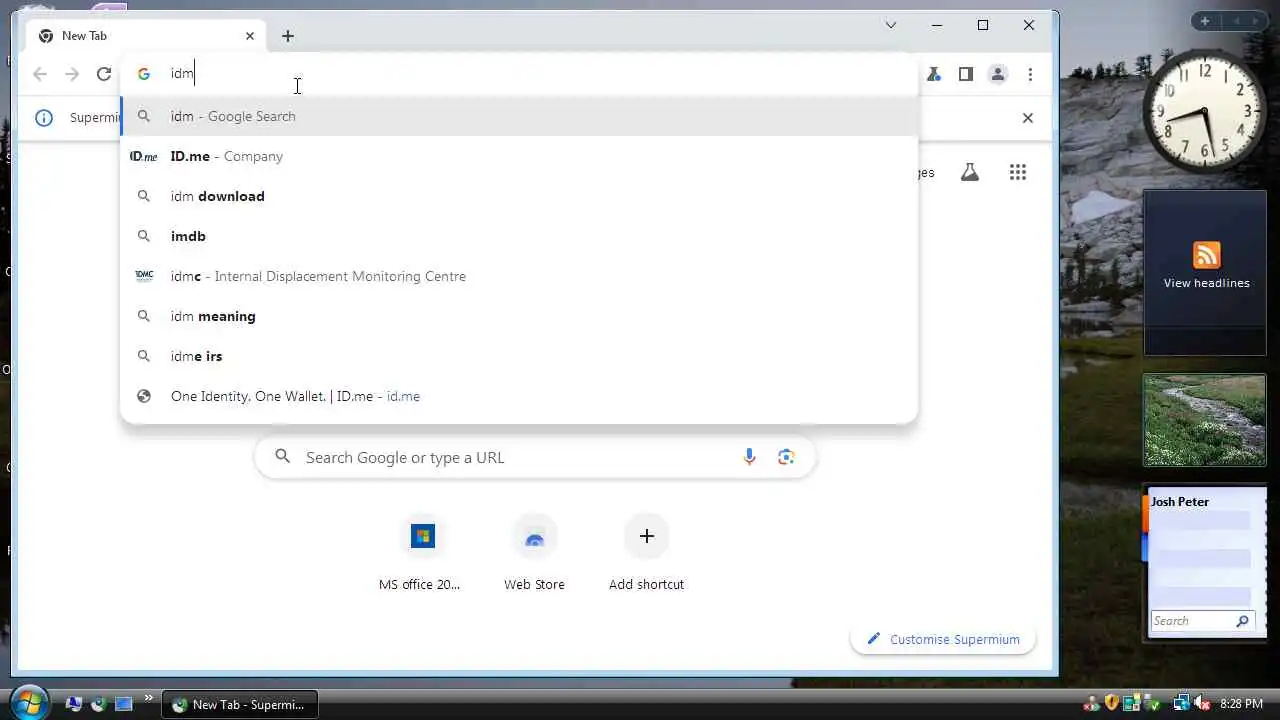
Task: Open the tab search dropdown chevron
Action: tap(891, 25)
